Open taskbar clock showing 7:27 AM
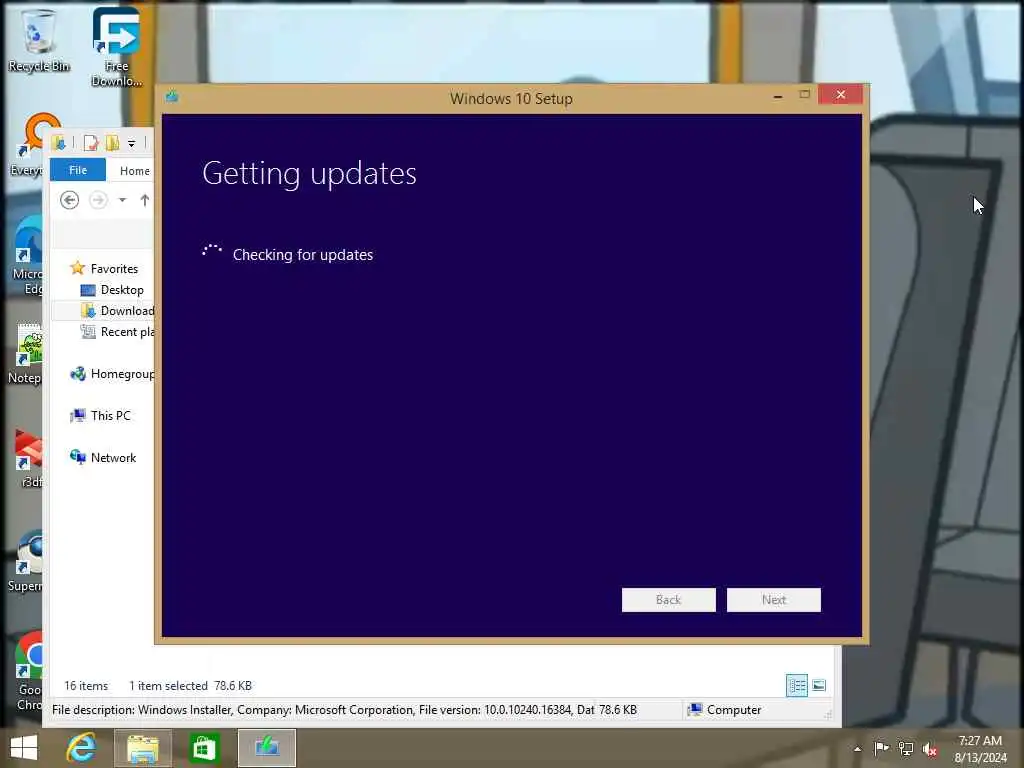The width and height of the screenshot is (1024, 768). [x=980, y=749]
